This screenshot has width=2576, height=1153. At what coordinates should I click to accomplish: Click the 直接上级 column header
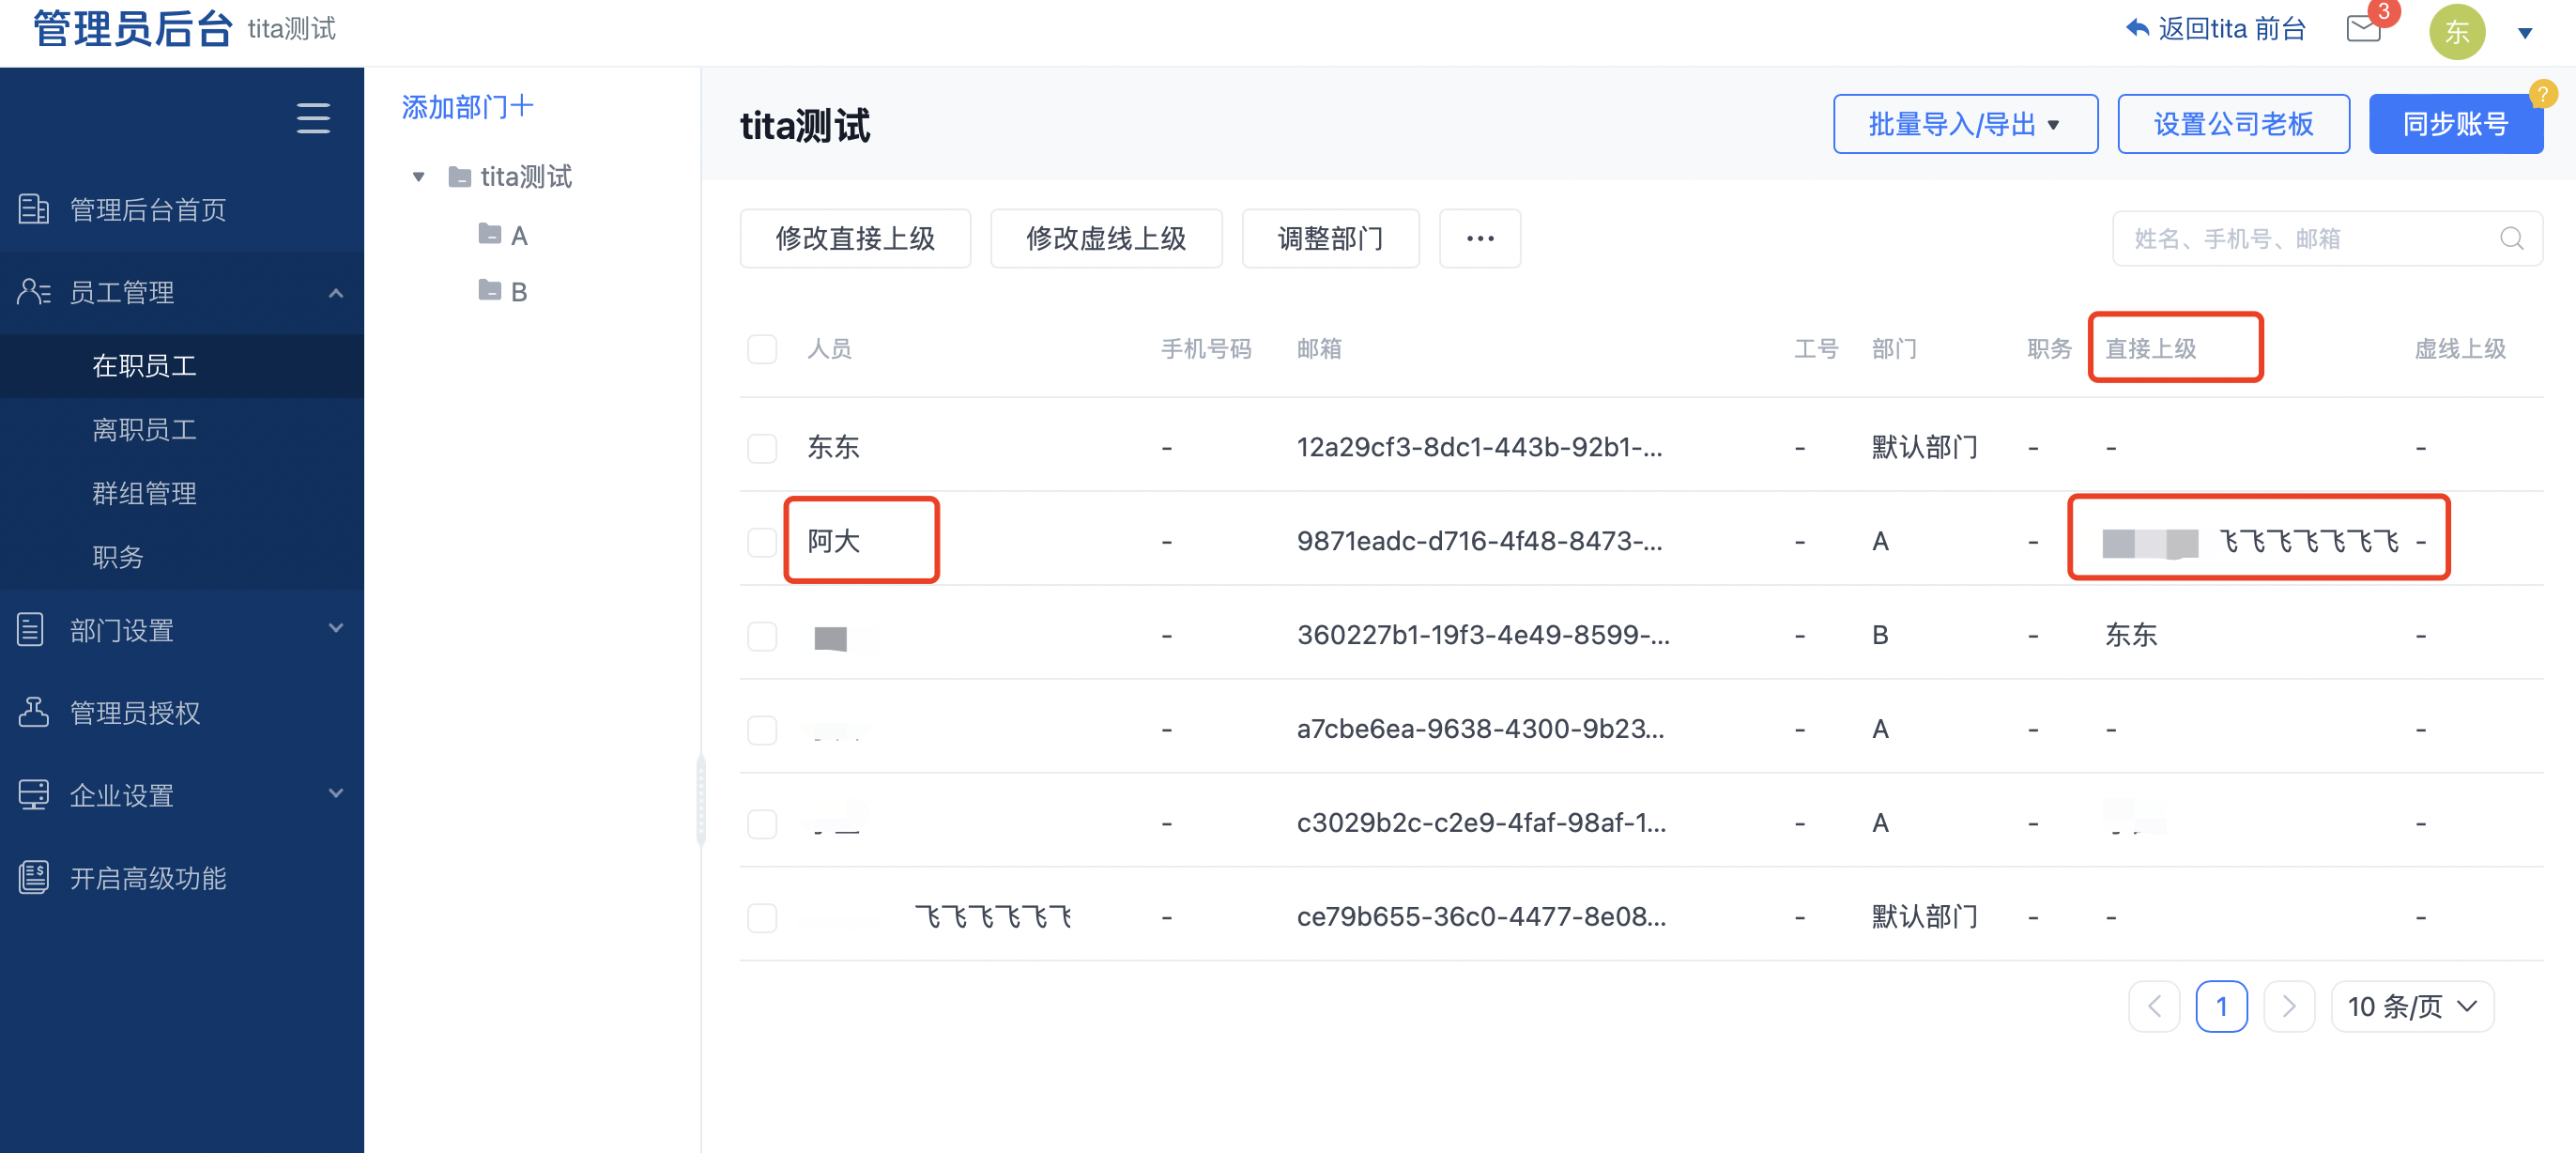point(2150,348)
